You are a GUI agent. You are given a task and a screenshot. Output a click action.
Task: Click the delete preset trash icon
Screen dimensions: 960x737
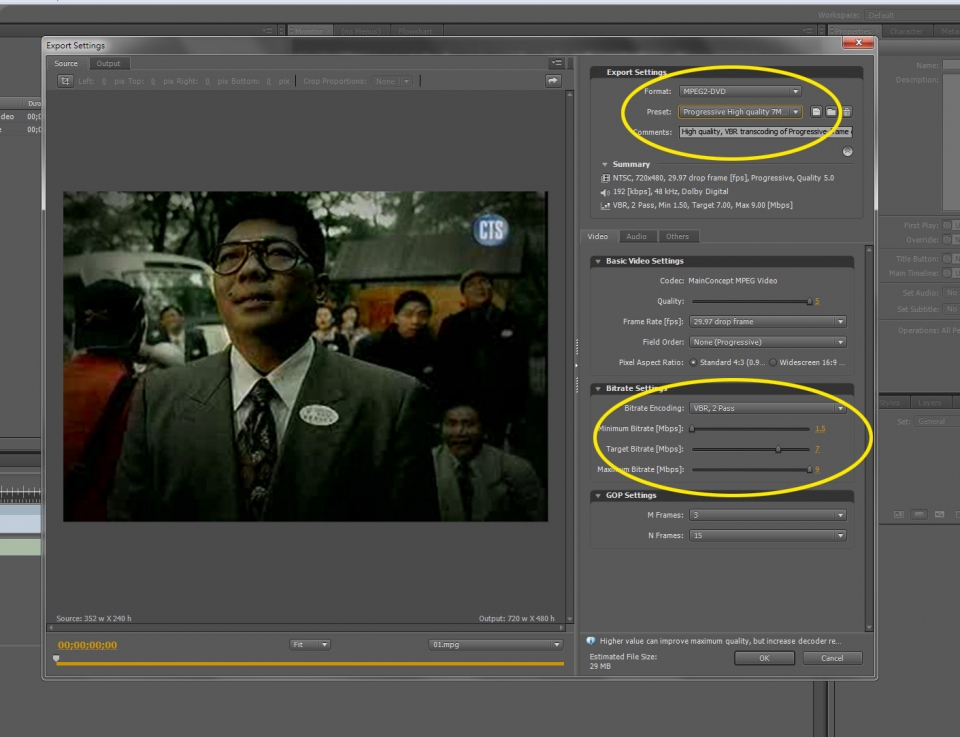tap(846, 112)
